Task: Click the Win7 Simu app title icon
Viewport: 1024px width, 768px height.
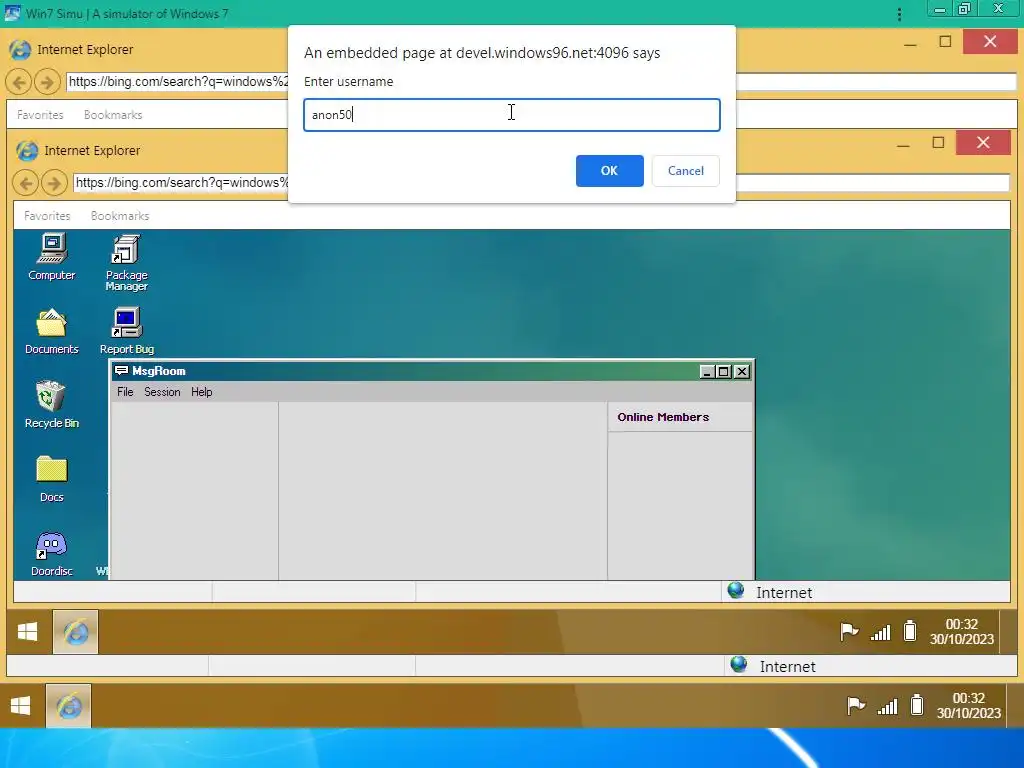Action: tap(12, 13)
